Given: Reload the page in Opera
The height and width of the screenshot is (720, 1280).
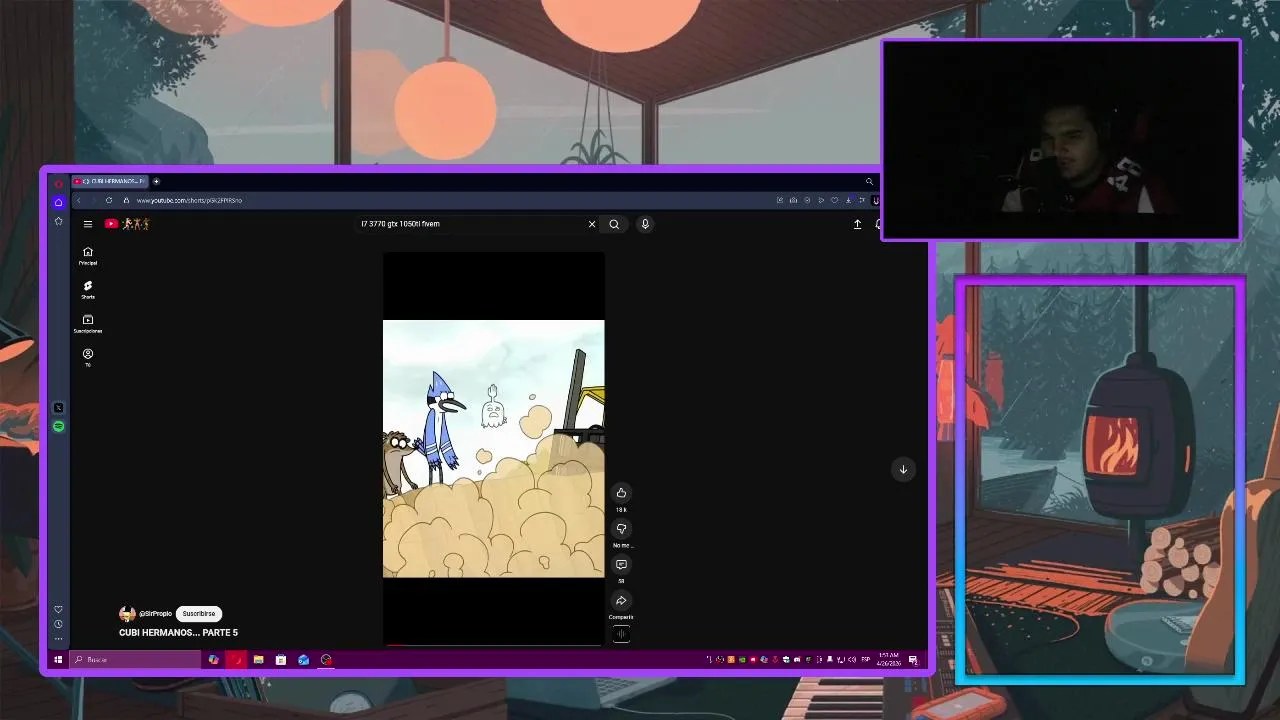Looking at the screenshot, I should coord(109,200).
